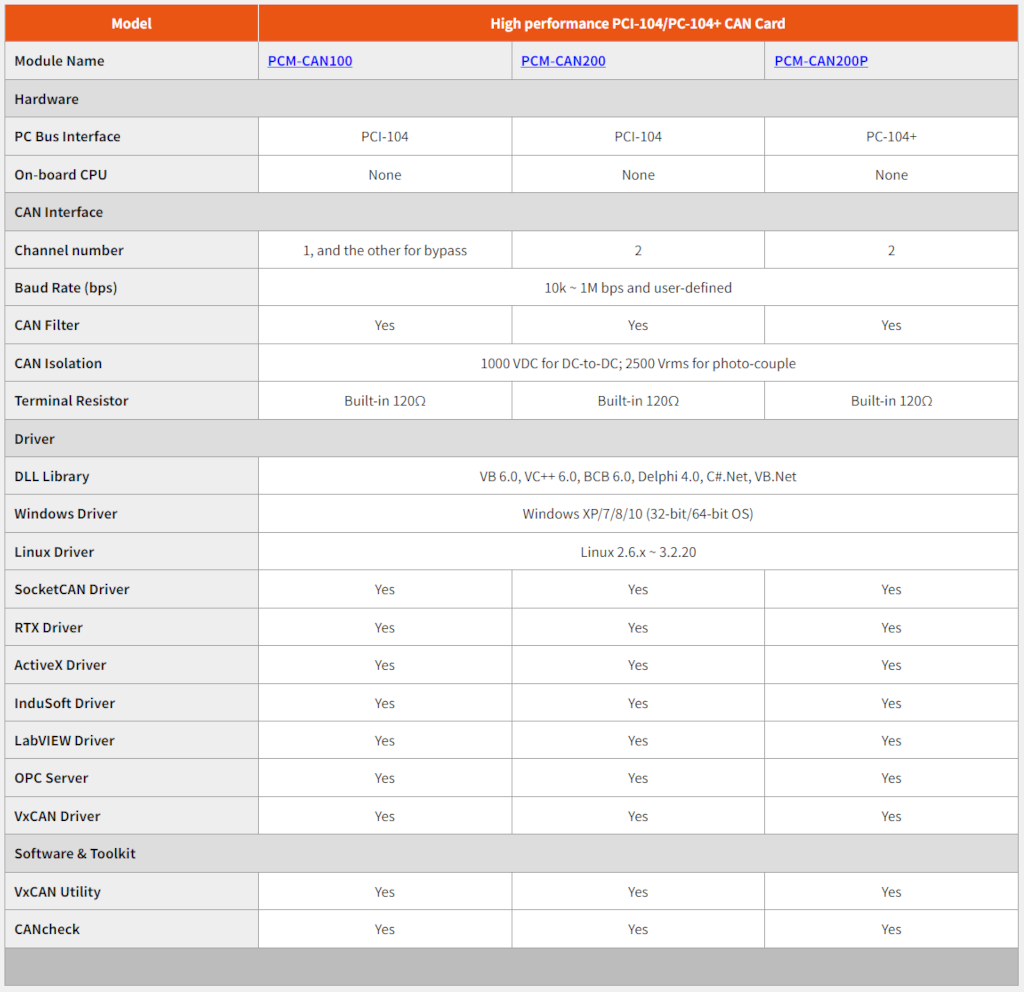Click the 'PC Bus Interface' row label
1024x992 pixels.
pos(67,136)
